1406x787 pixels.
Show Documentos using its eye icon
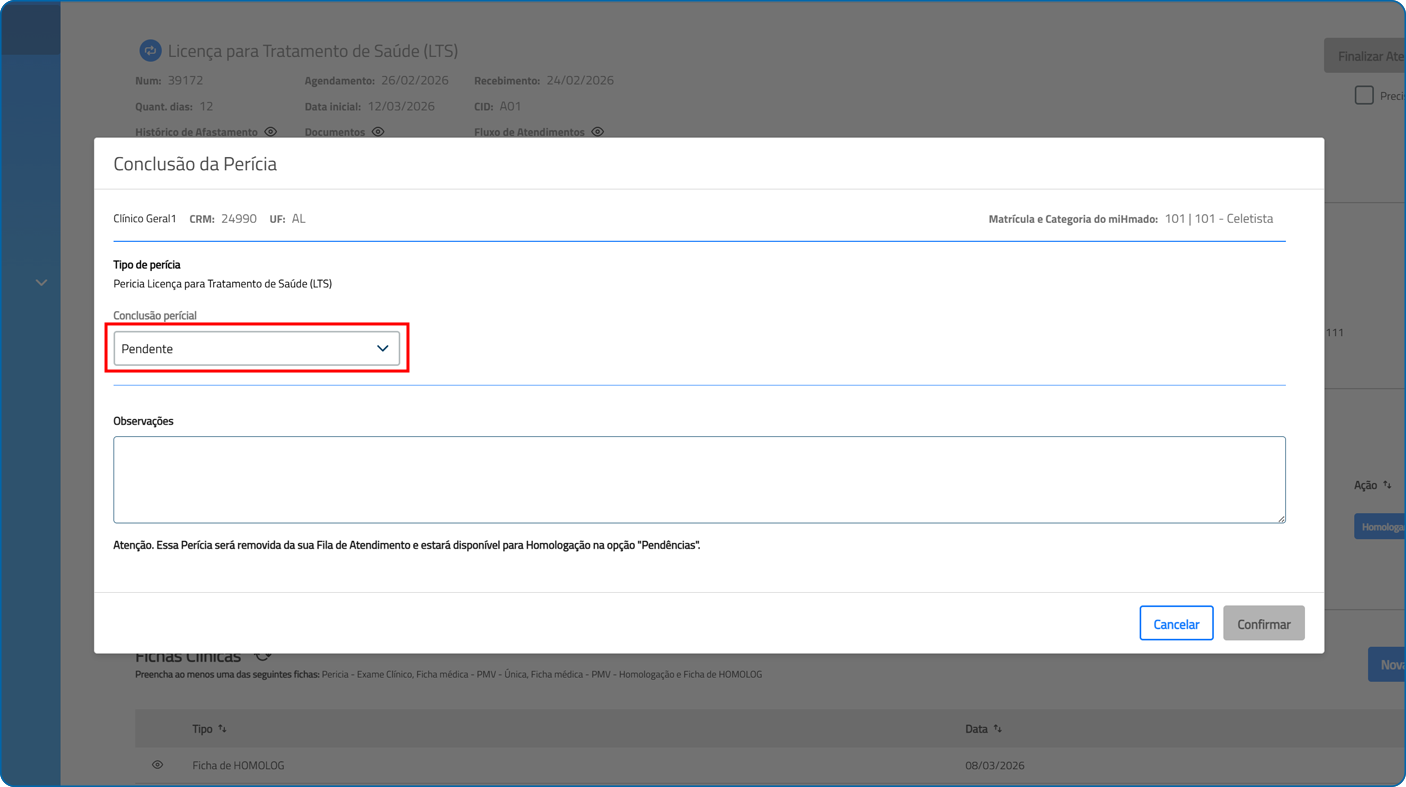[378, 132]
